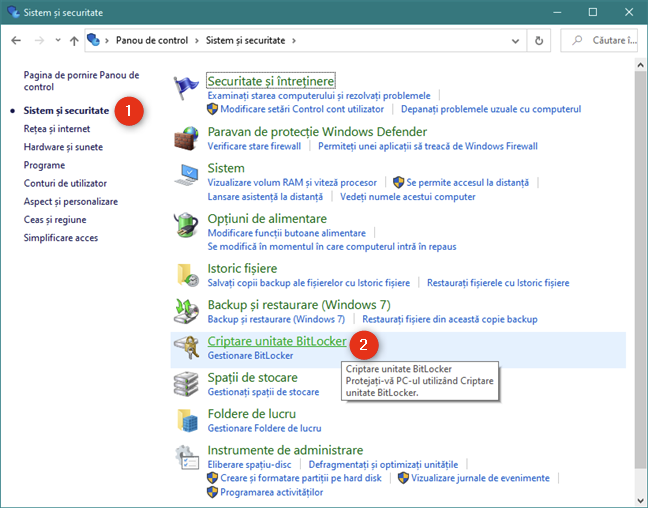
Task: Click the search magnifier icon
Action: coord(577,40)
